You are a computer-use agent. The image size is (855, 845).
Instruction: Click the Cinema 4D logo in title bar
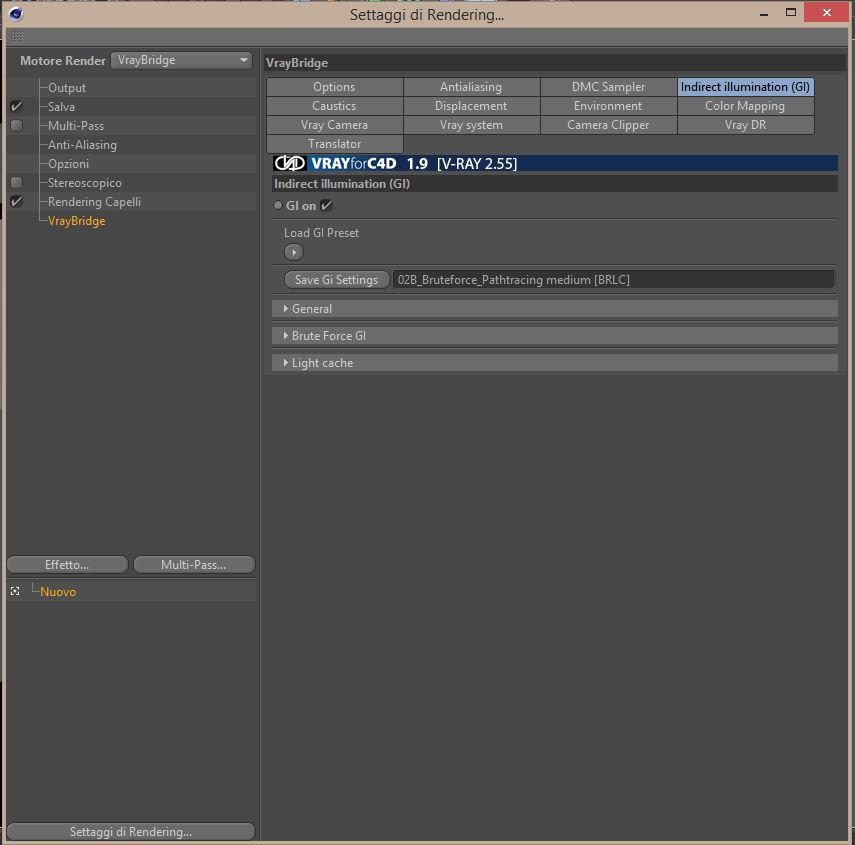point(15,14)
